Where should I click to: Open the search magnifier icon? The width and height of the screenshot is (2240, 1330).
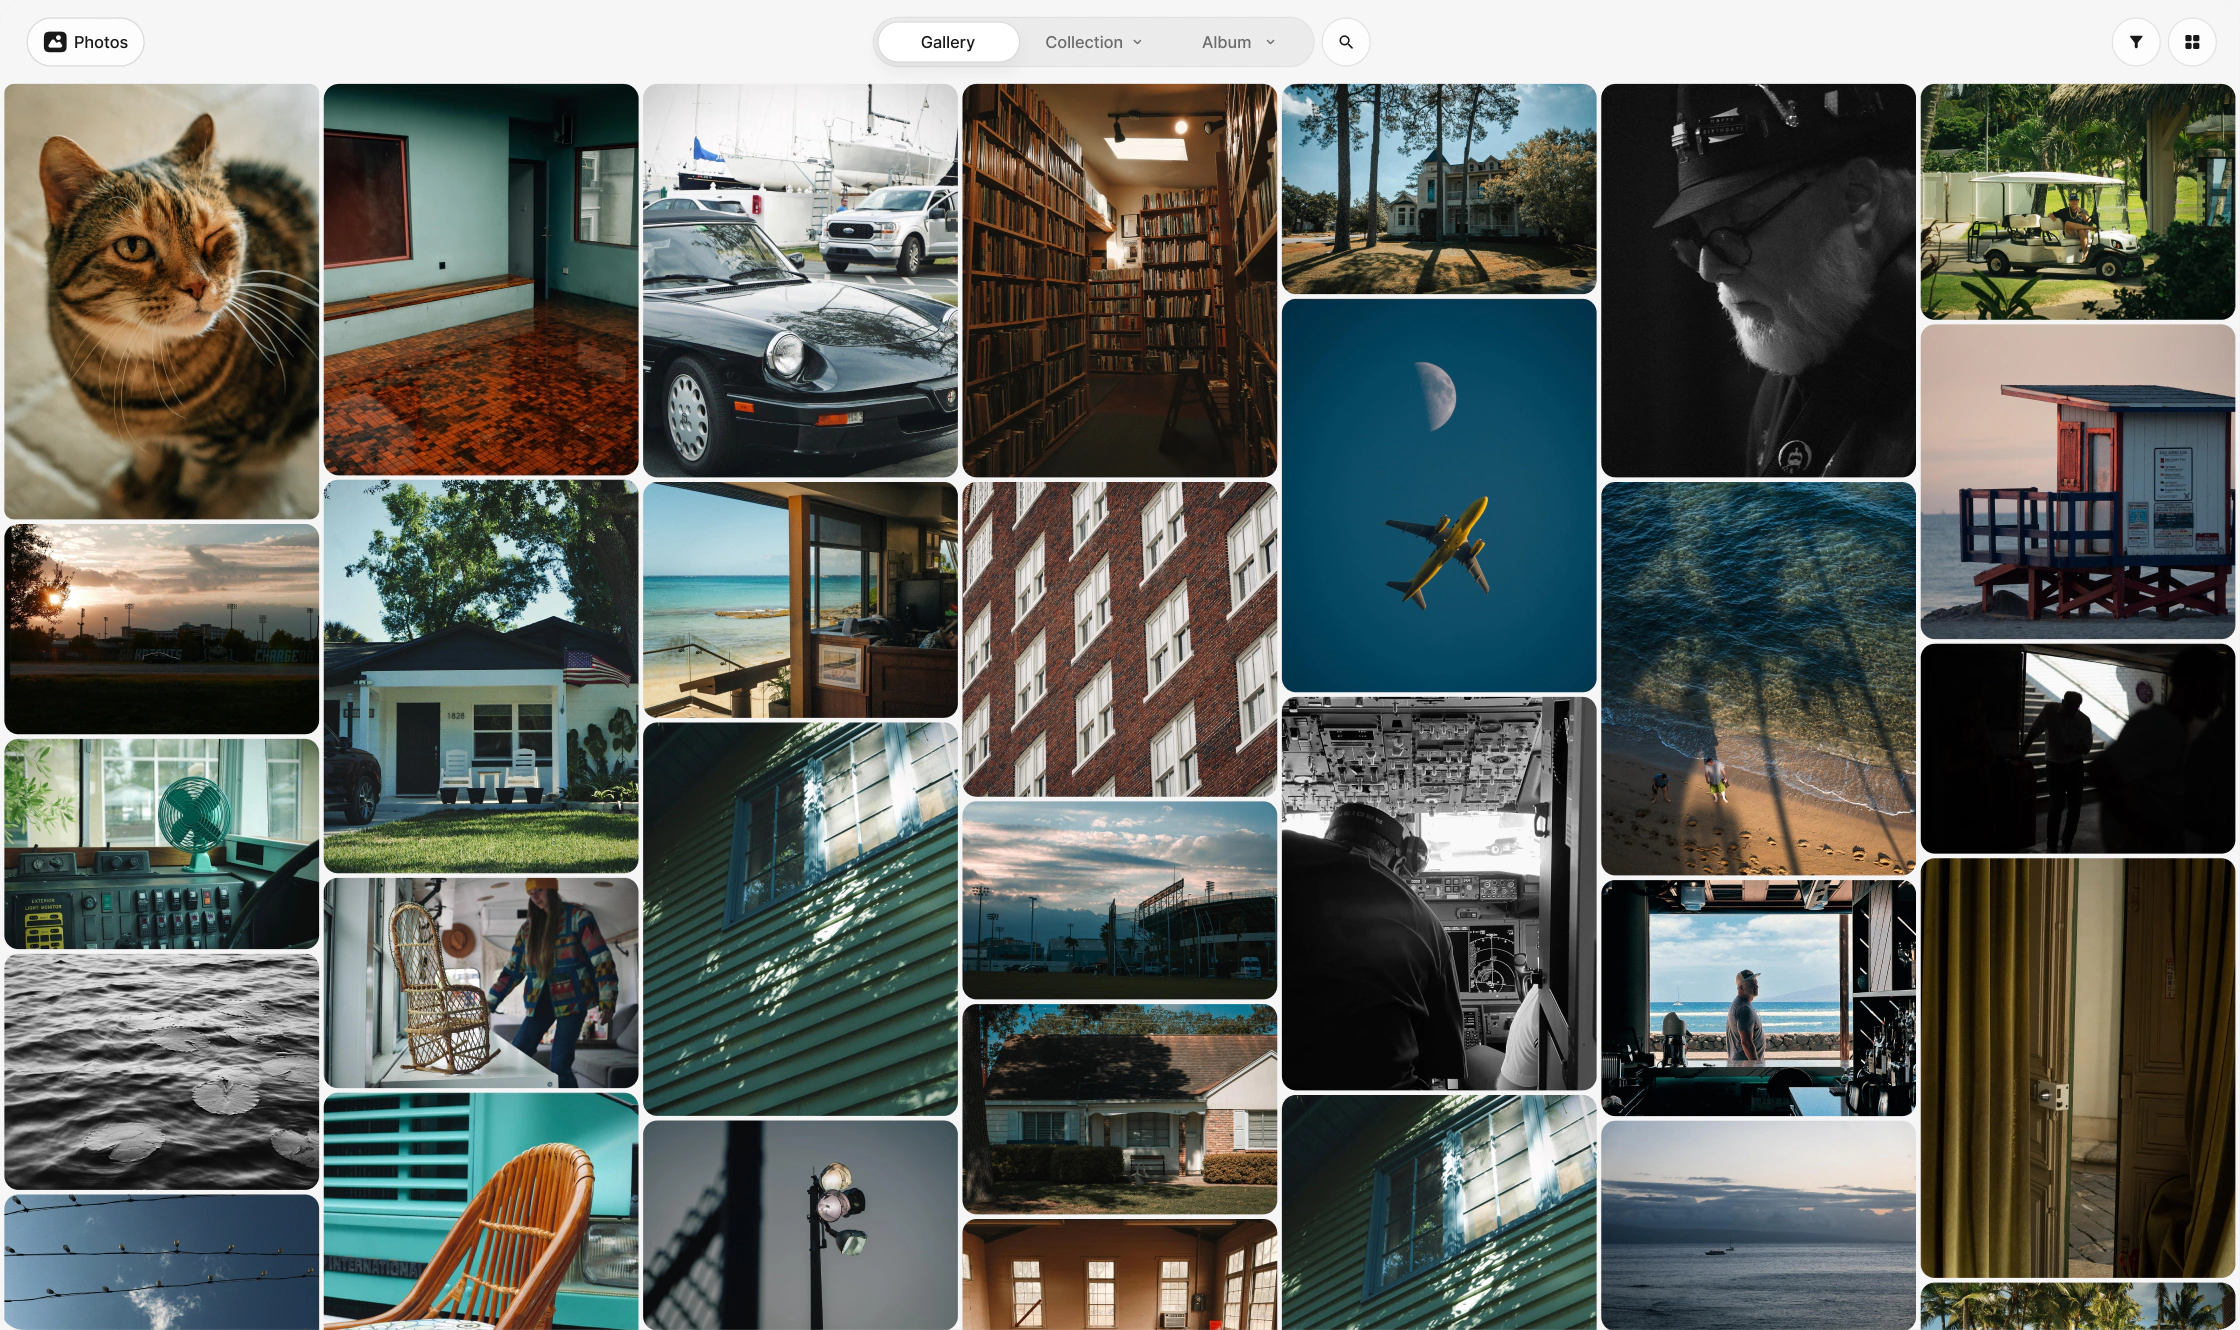pyautogui.click(x=1346, y=42)
